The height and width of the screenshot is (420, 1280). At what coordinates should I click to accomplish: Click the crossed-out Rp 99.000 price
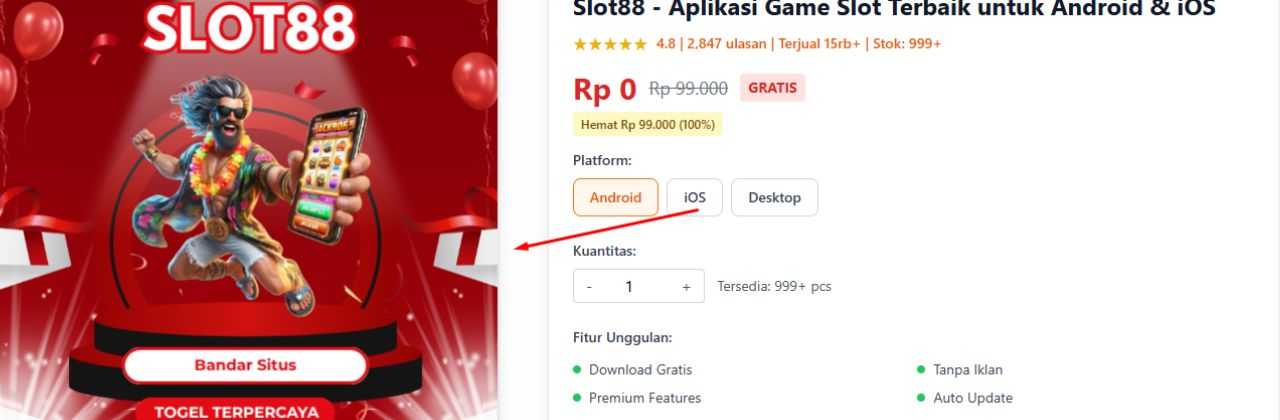[x=688, y=89]
